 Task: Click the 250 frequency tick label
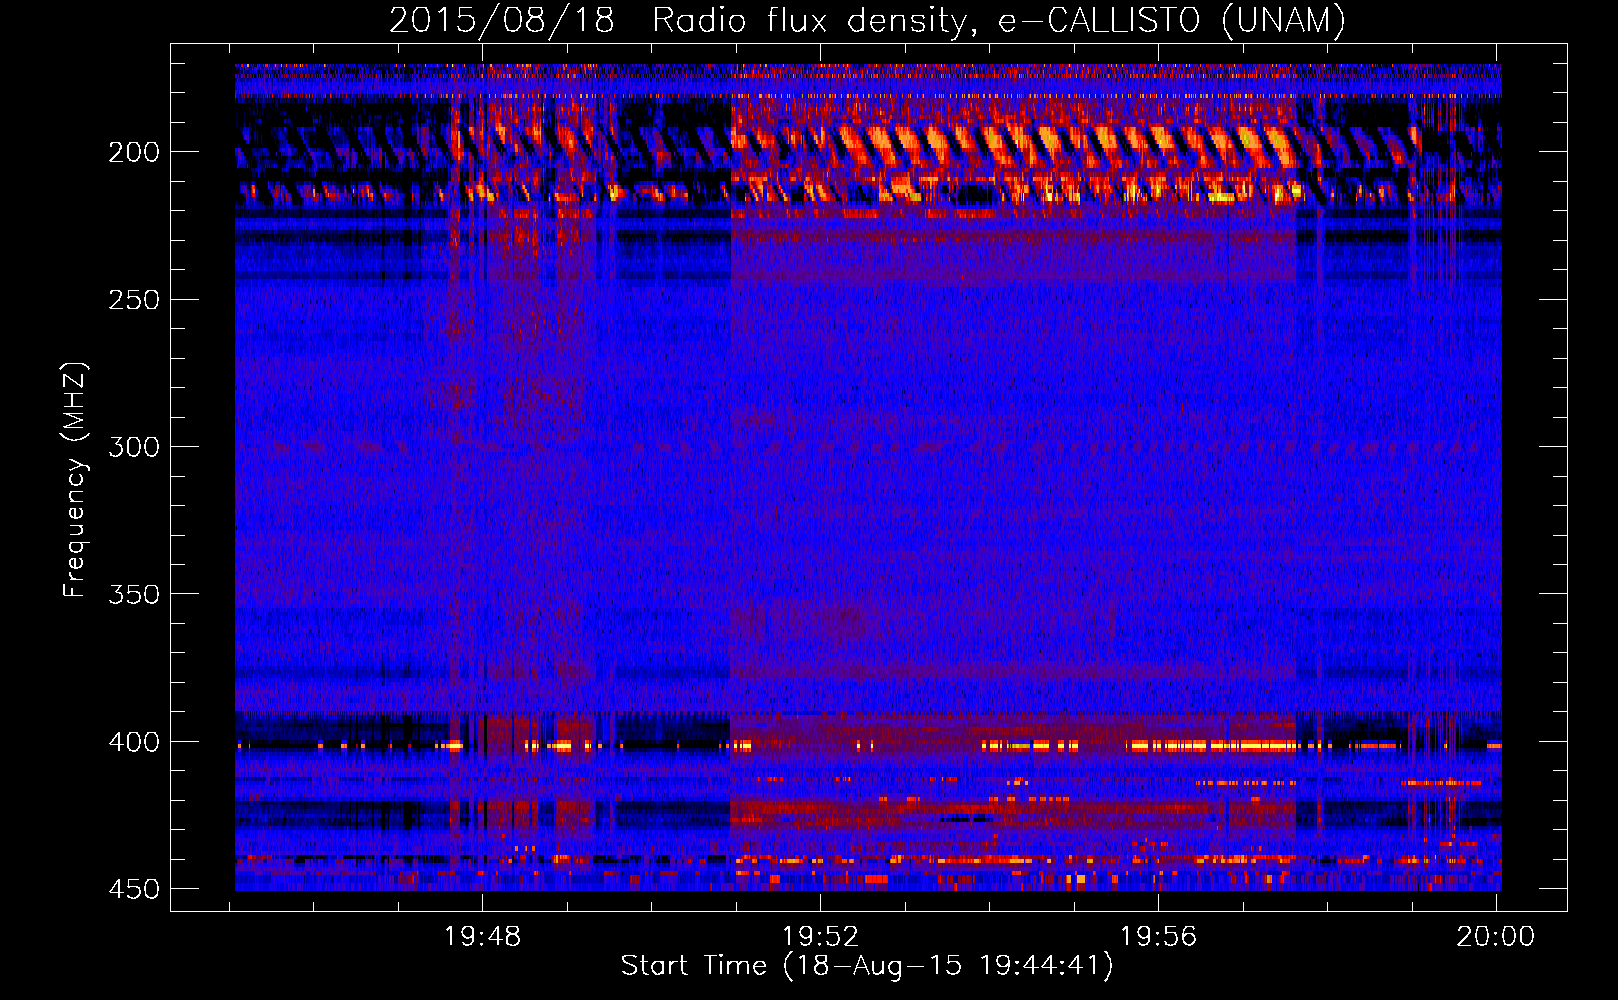(x=134, y=300)
